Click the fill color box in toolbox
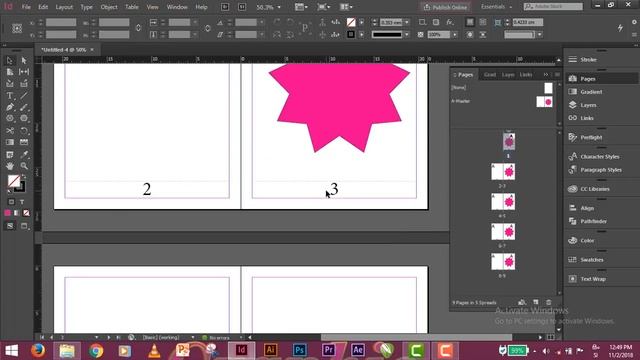 13,180
